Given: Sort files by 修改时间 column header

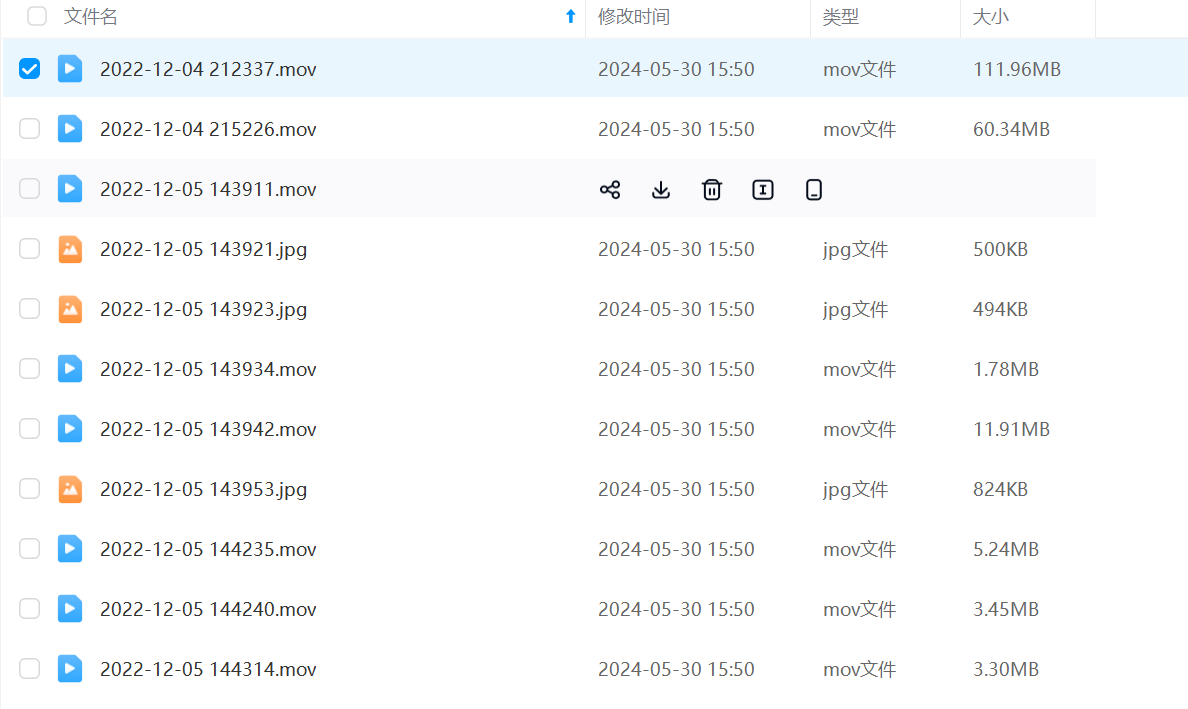Looking at the screenshot, I should point(634,17).
